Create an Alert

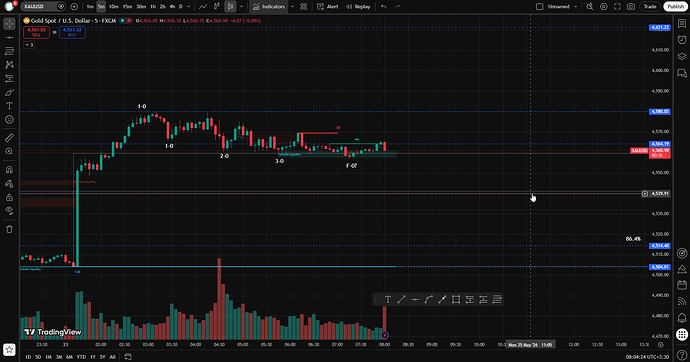328,7
